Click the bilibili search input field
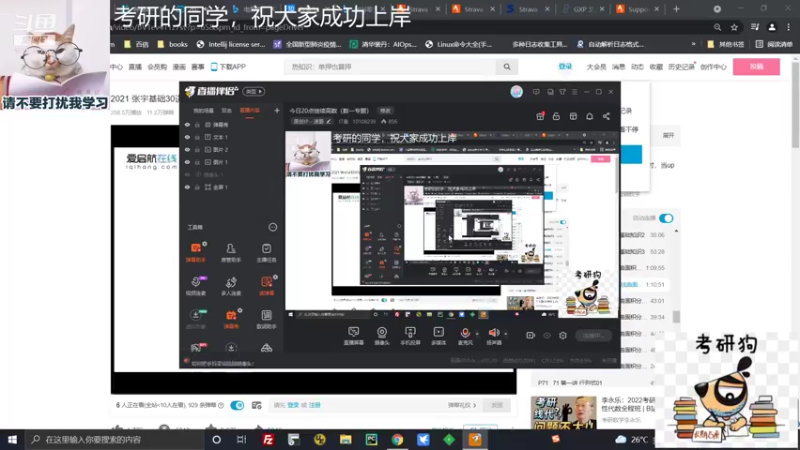Image resolution: width=800 pixels, height=450 pixels. 390,67
